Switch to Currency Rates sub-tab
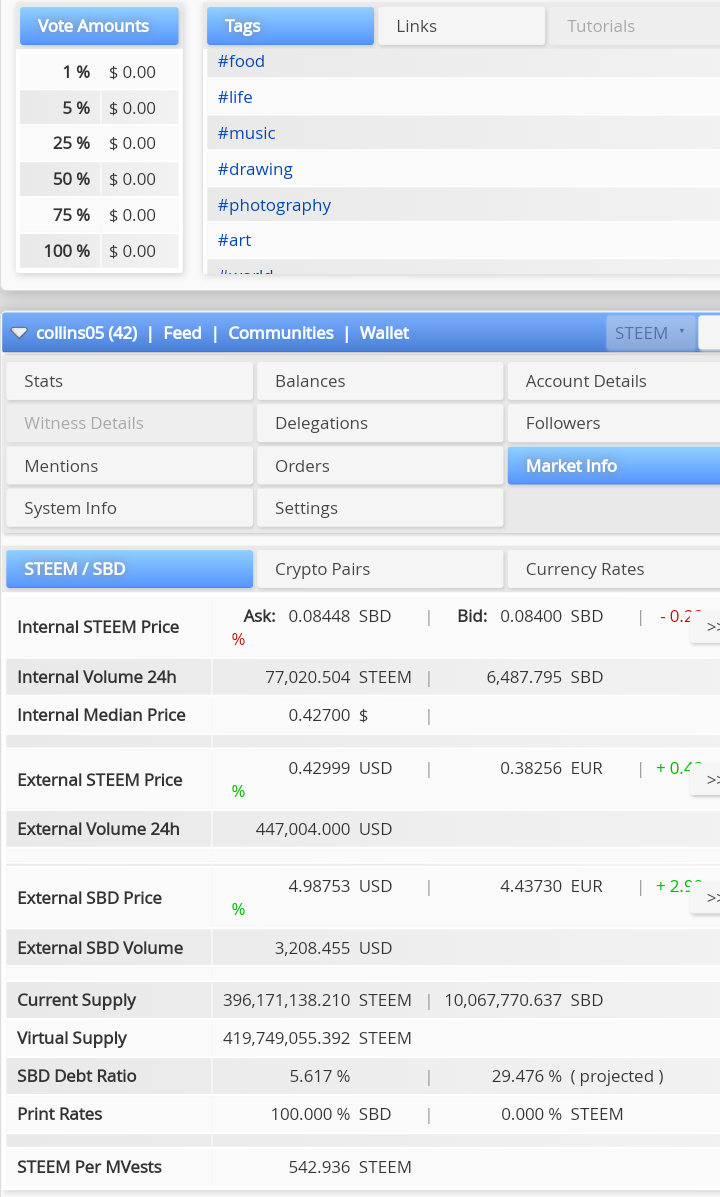720x1197 pixels. [614, 569]
